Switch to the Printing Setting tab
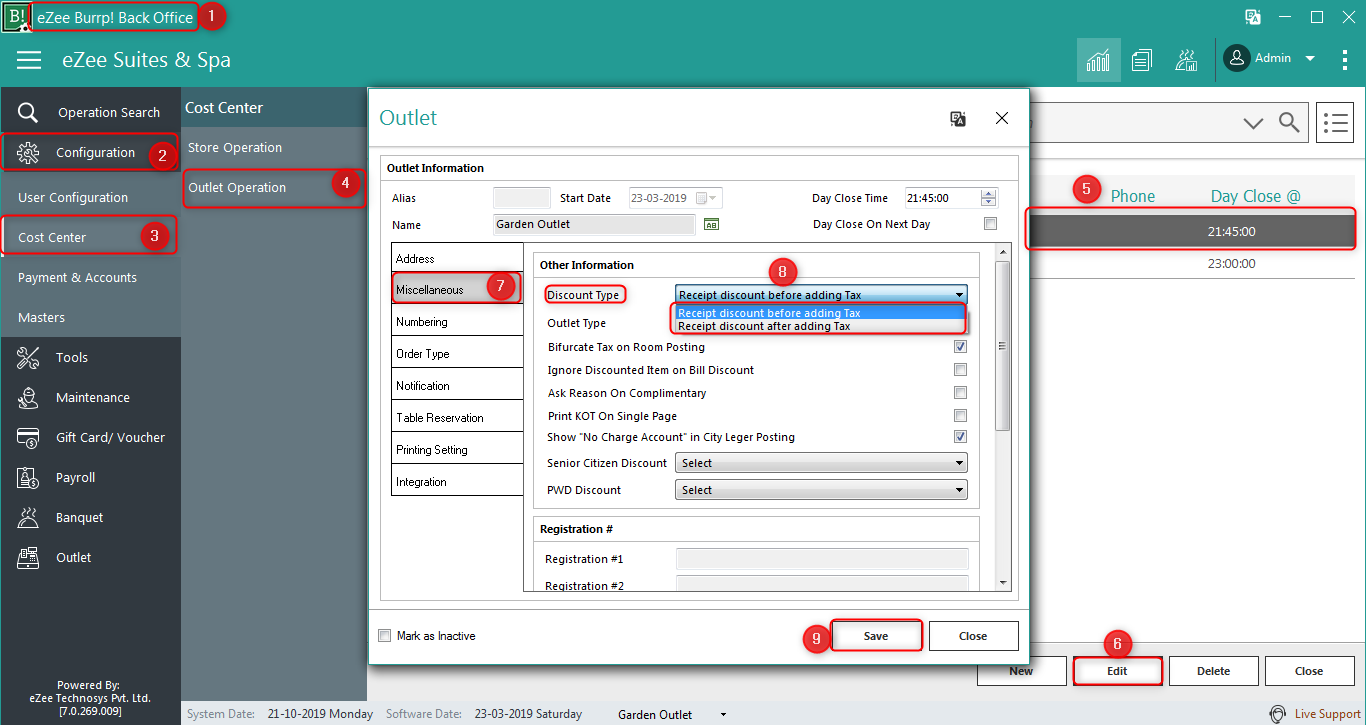This screenshot has height=725, width=1366. [x=457, y=450]
